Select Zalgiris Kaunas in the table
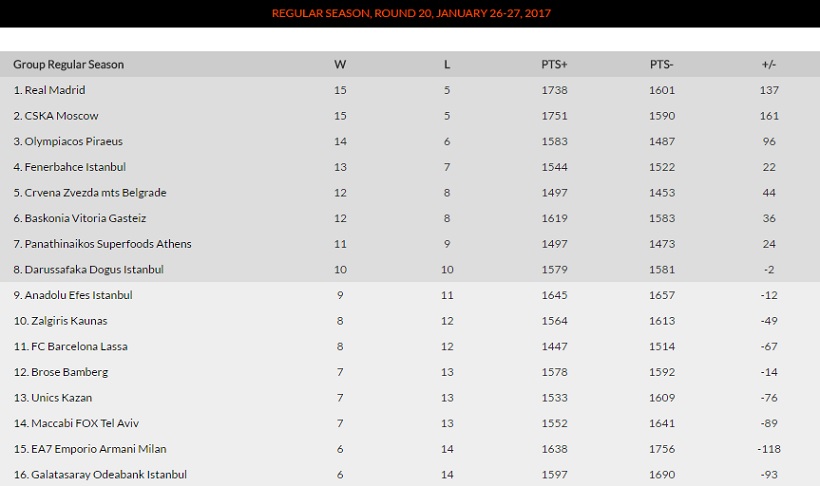The width and height of the screenshot is (820, 486). tap(66, 321)
